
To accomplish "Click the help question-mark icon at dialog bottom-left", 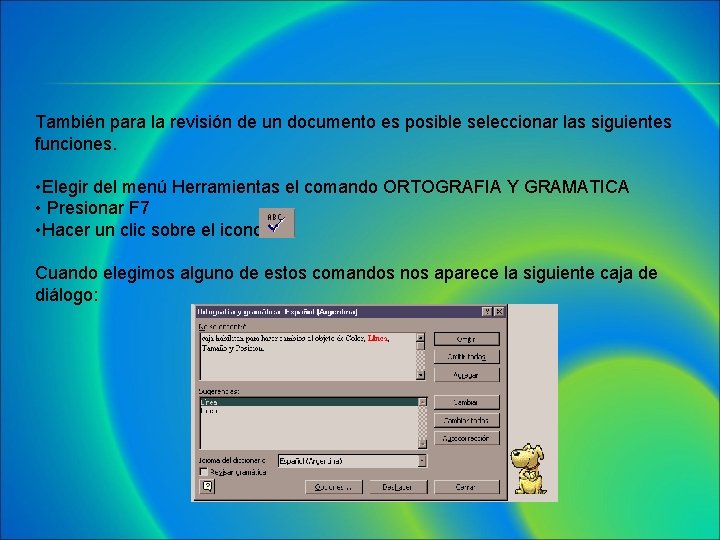I will [207, 486].
